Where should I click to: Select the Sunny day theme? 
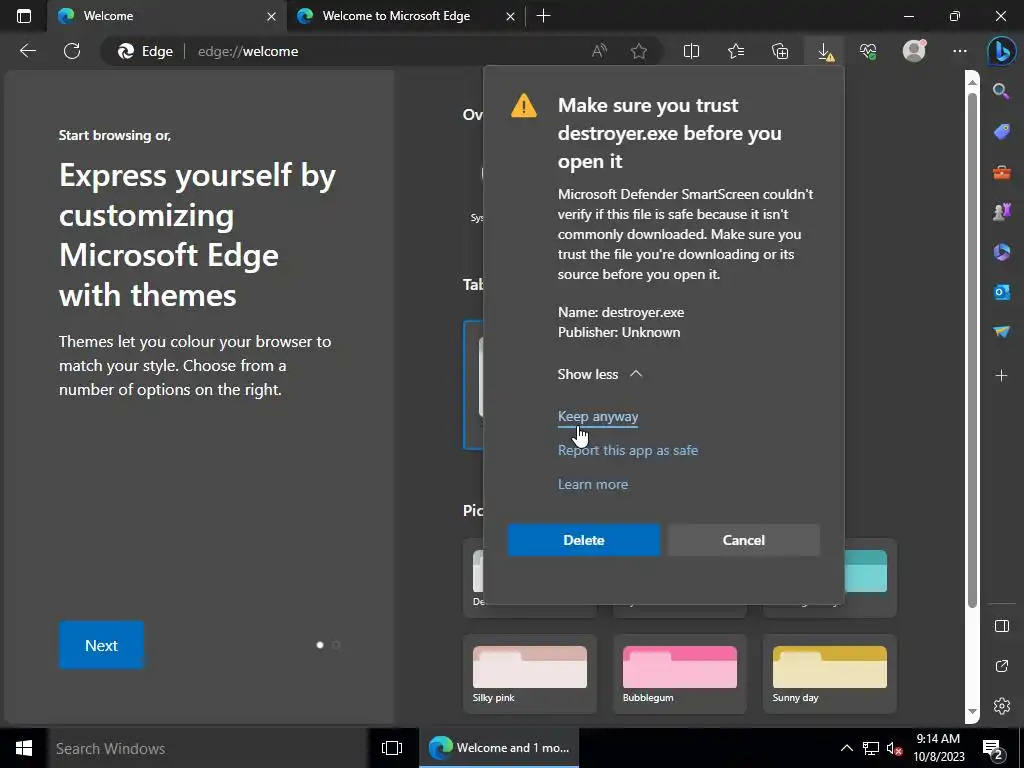(829, 674)
